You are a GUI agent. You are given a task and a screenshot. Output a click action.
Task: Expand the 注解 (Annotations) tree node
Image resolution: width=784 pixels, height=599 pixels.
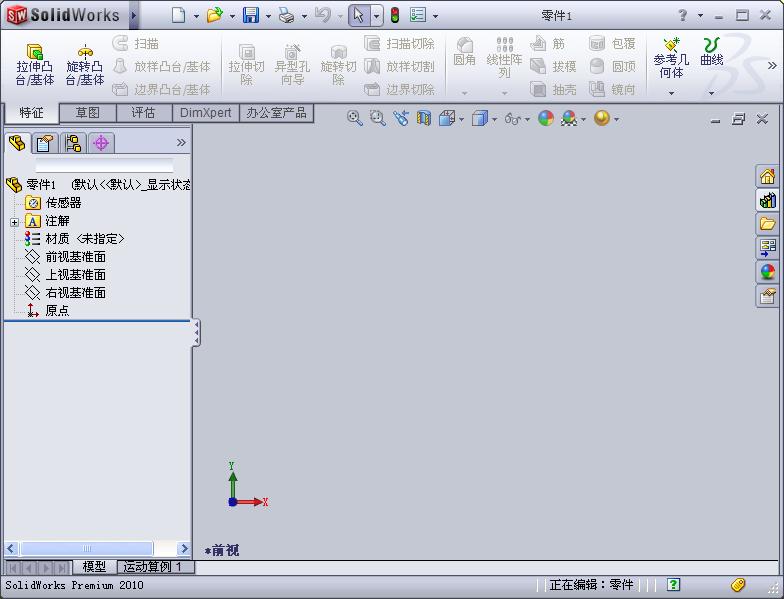[14, 222]
